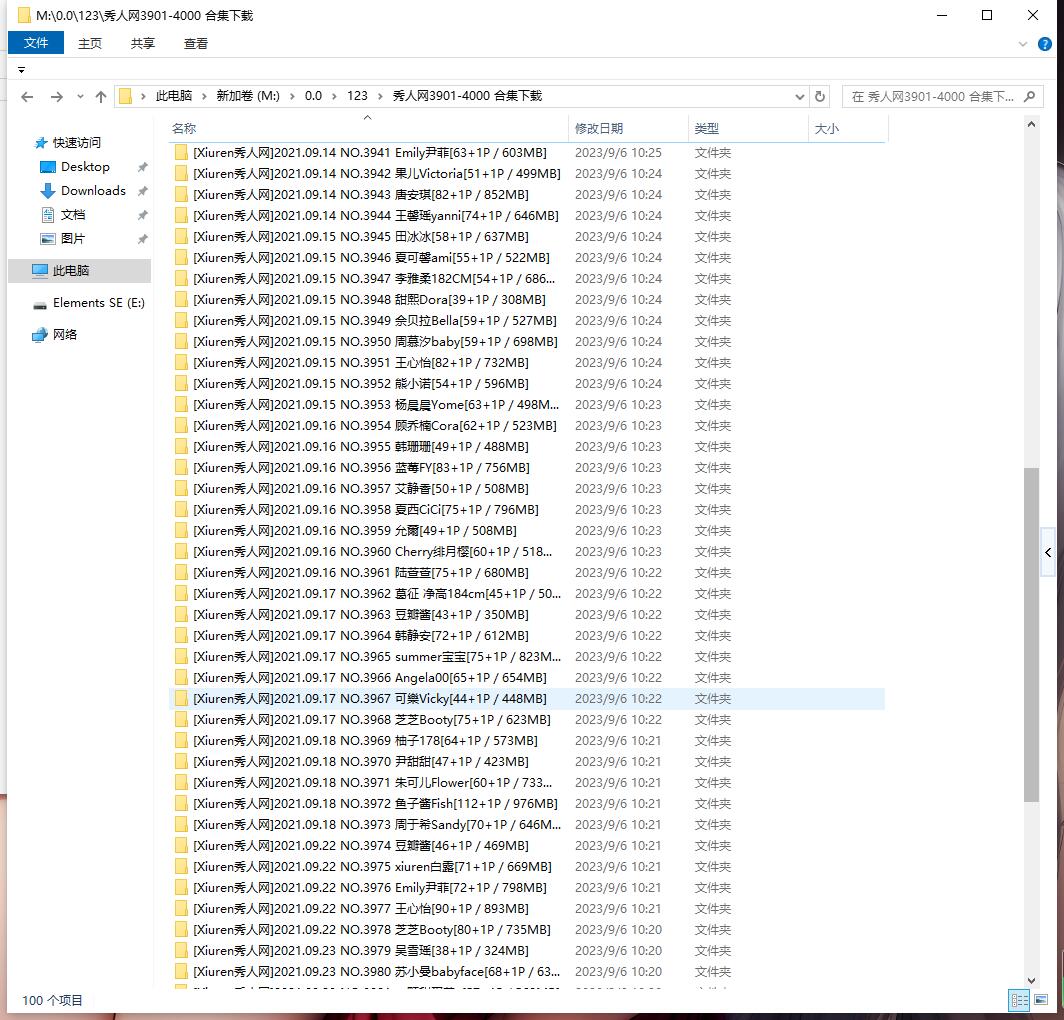The height and width of the screenshot is (1020, 1064).
Task: Open the address bar history dropdown
Action: [x=800, y=97]
